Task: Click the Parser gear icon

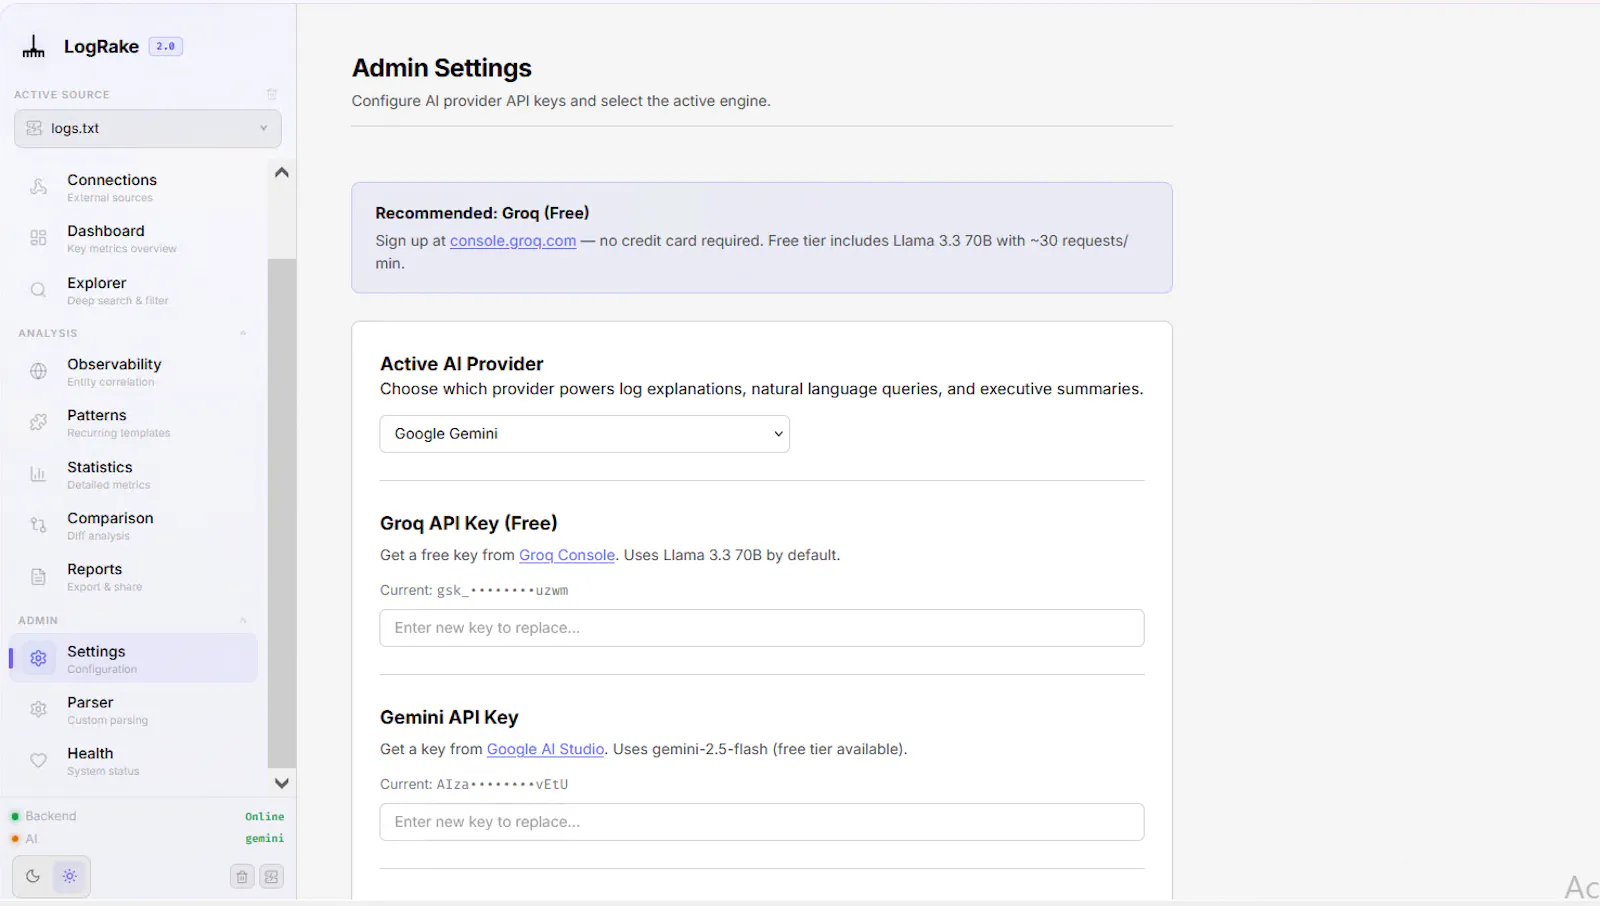Action: click(38, 709)
